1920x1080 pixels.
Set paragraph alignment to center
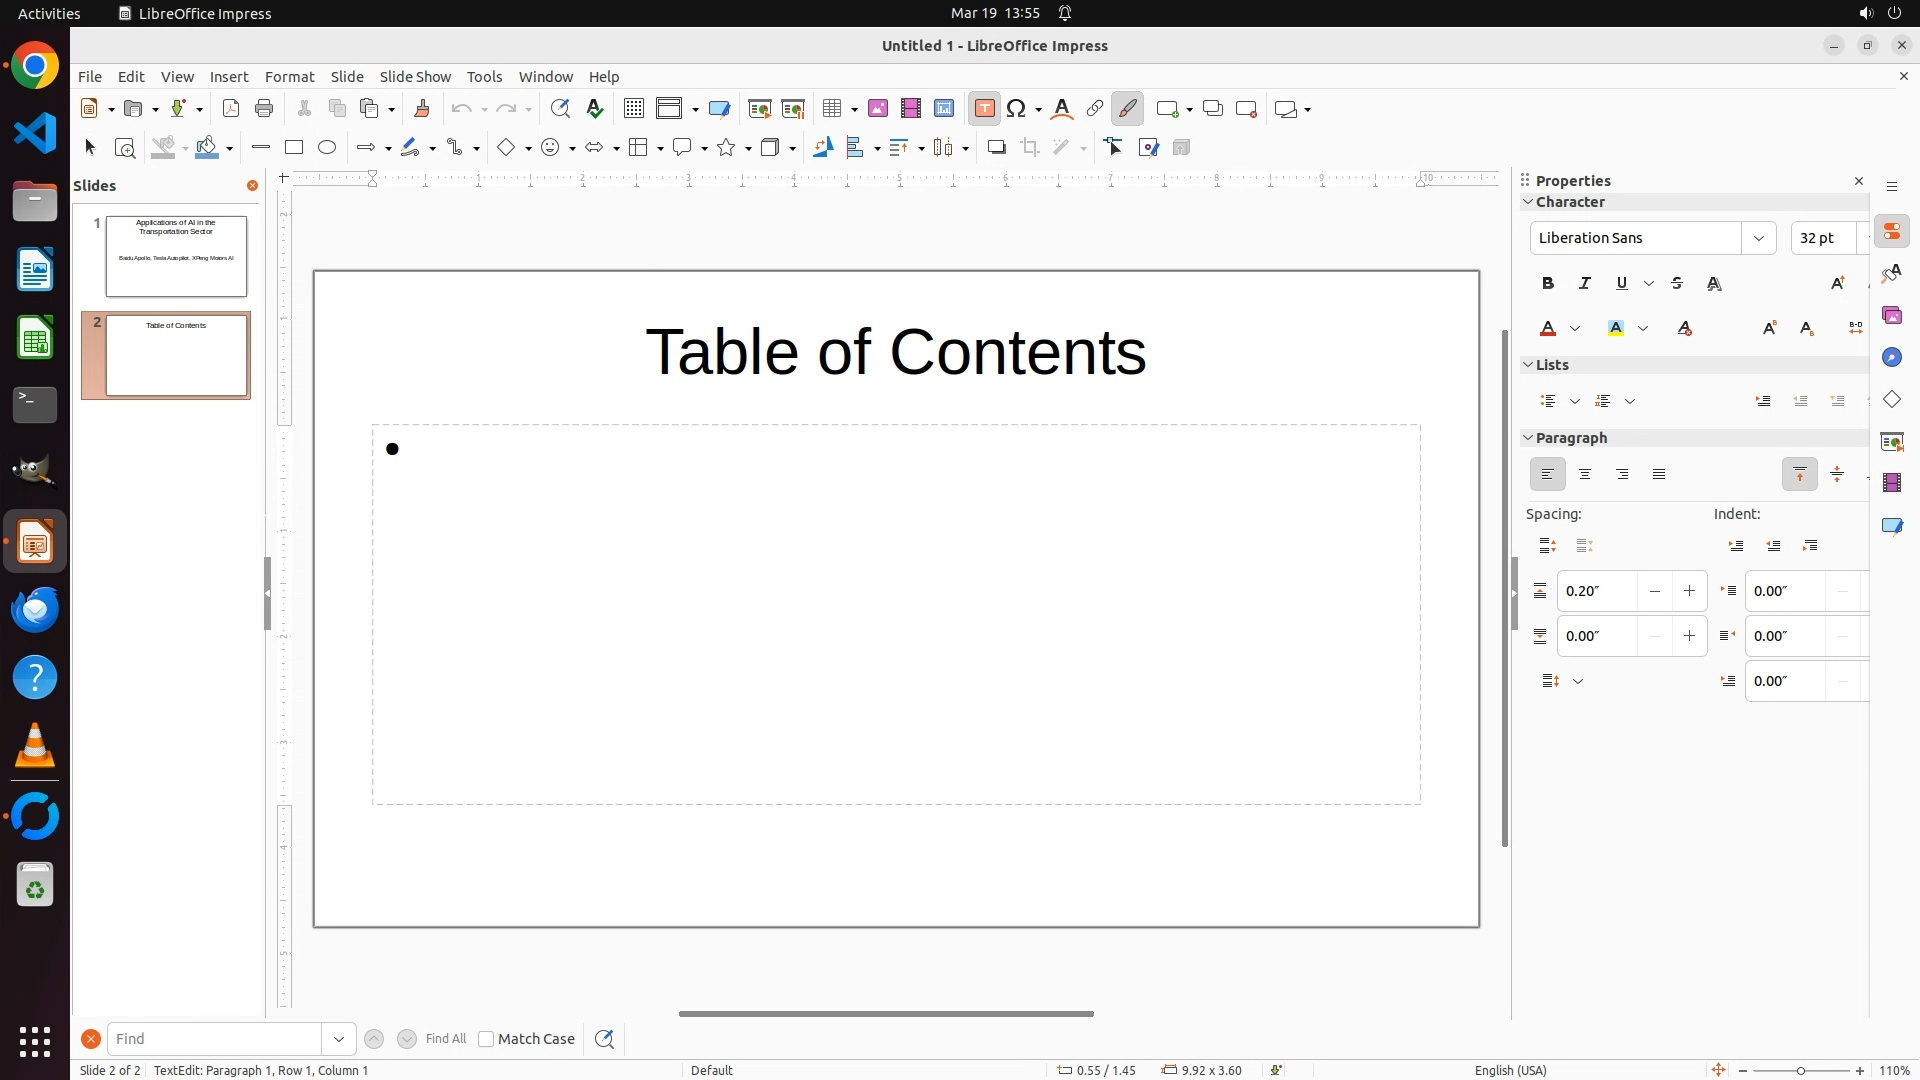[x=1585, y=475]
